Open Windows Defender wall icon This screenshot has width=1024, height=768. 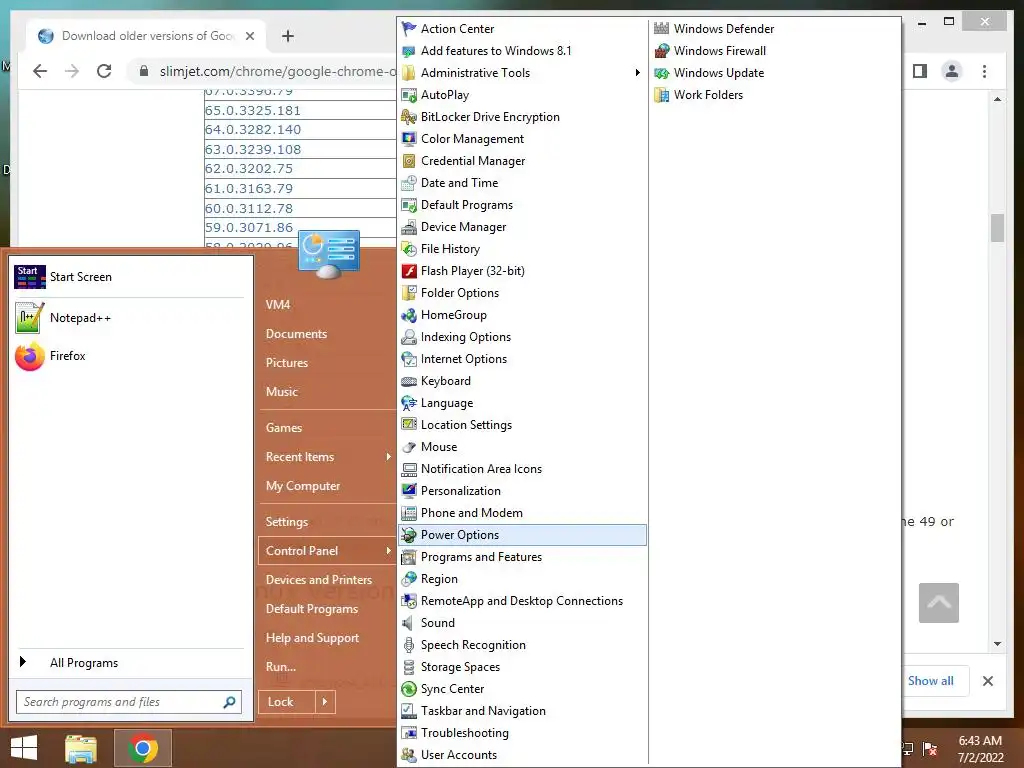[662, 29]
